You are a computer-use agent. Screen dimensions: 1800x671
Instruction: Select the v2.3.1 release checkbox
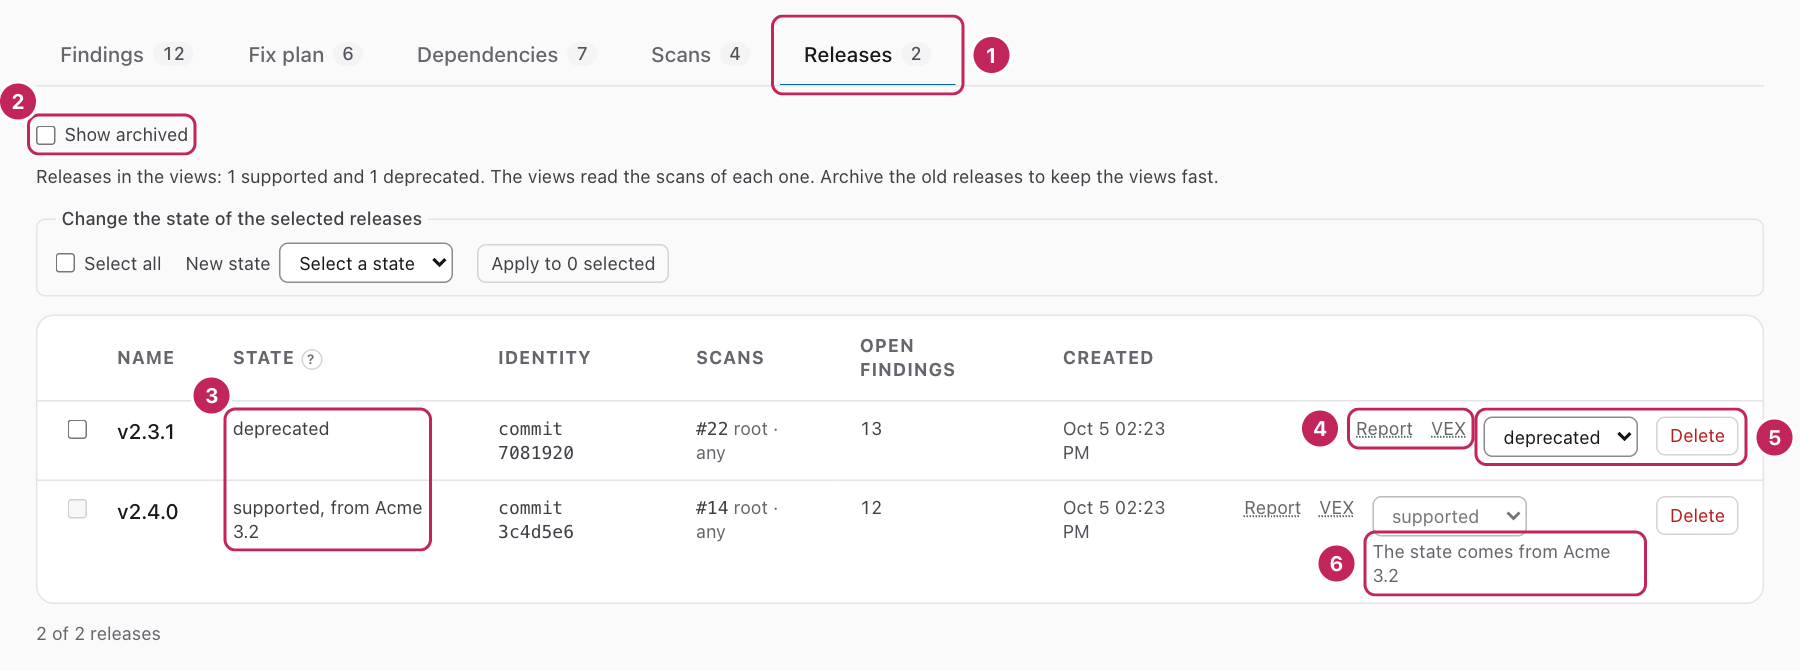77,429
